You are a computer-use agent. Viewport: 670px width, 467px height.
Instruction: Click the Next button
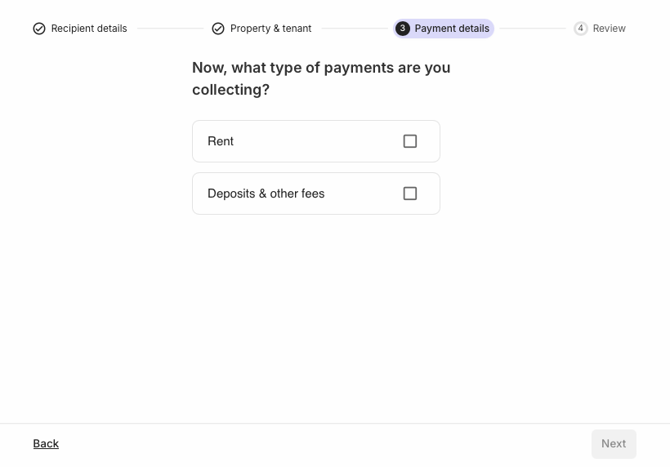614,444
